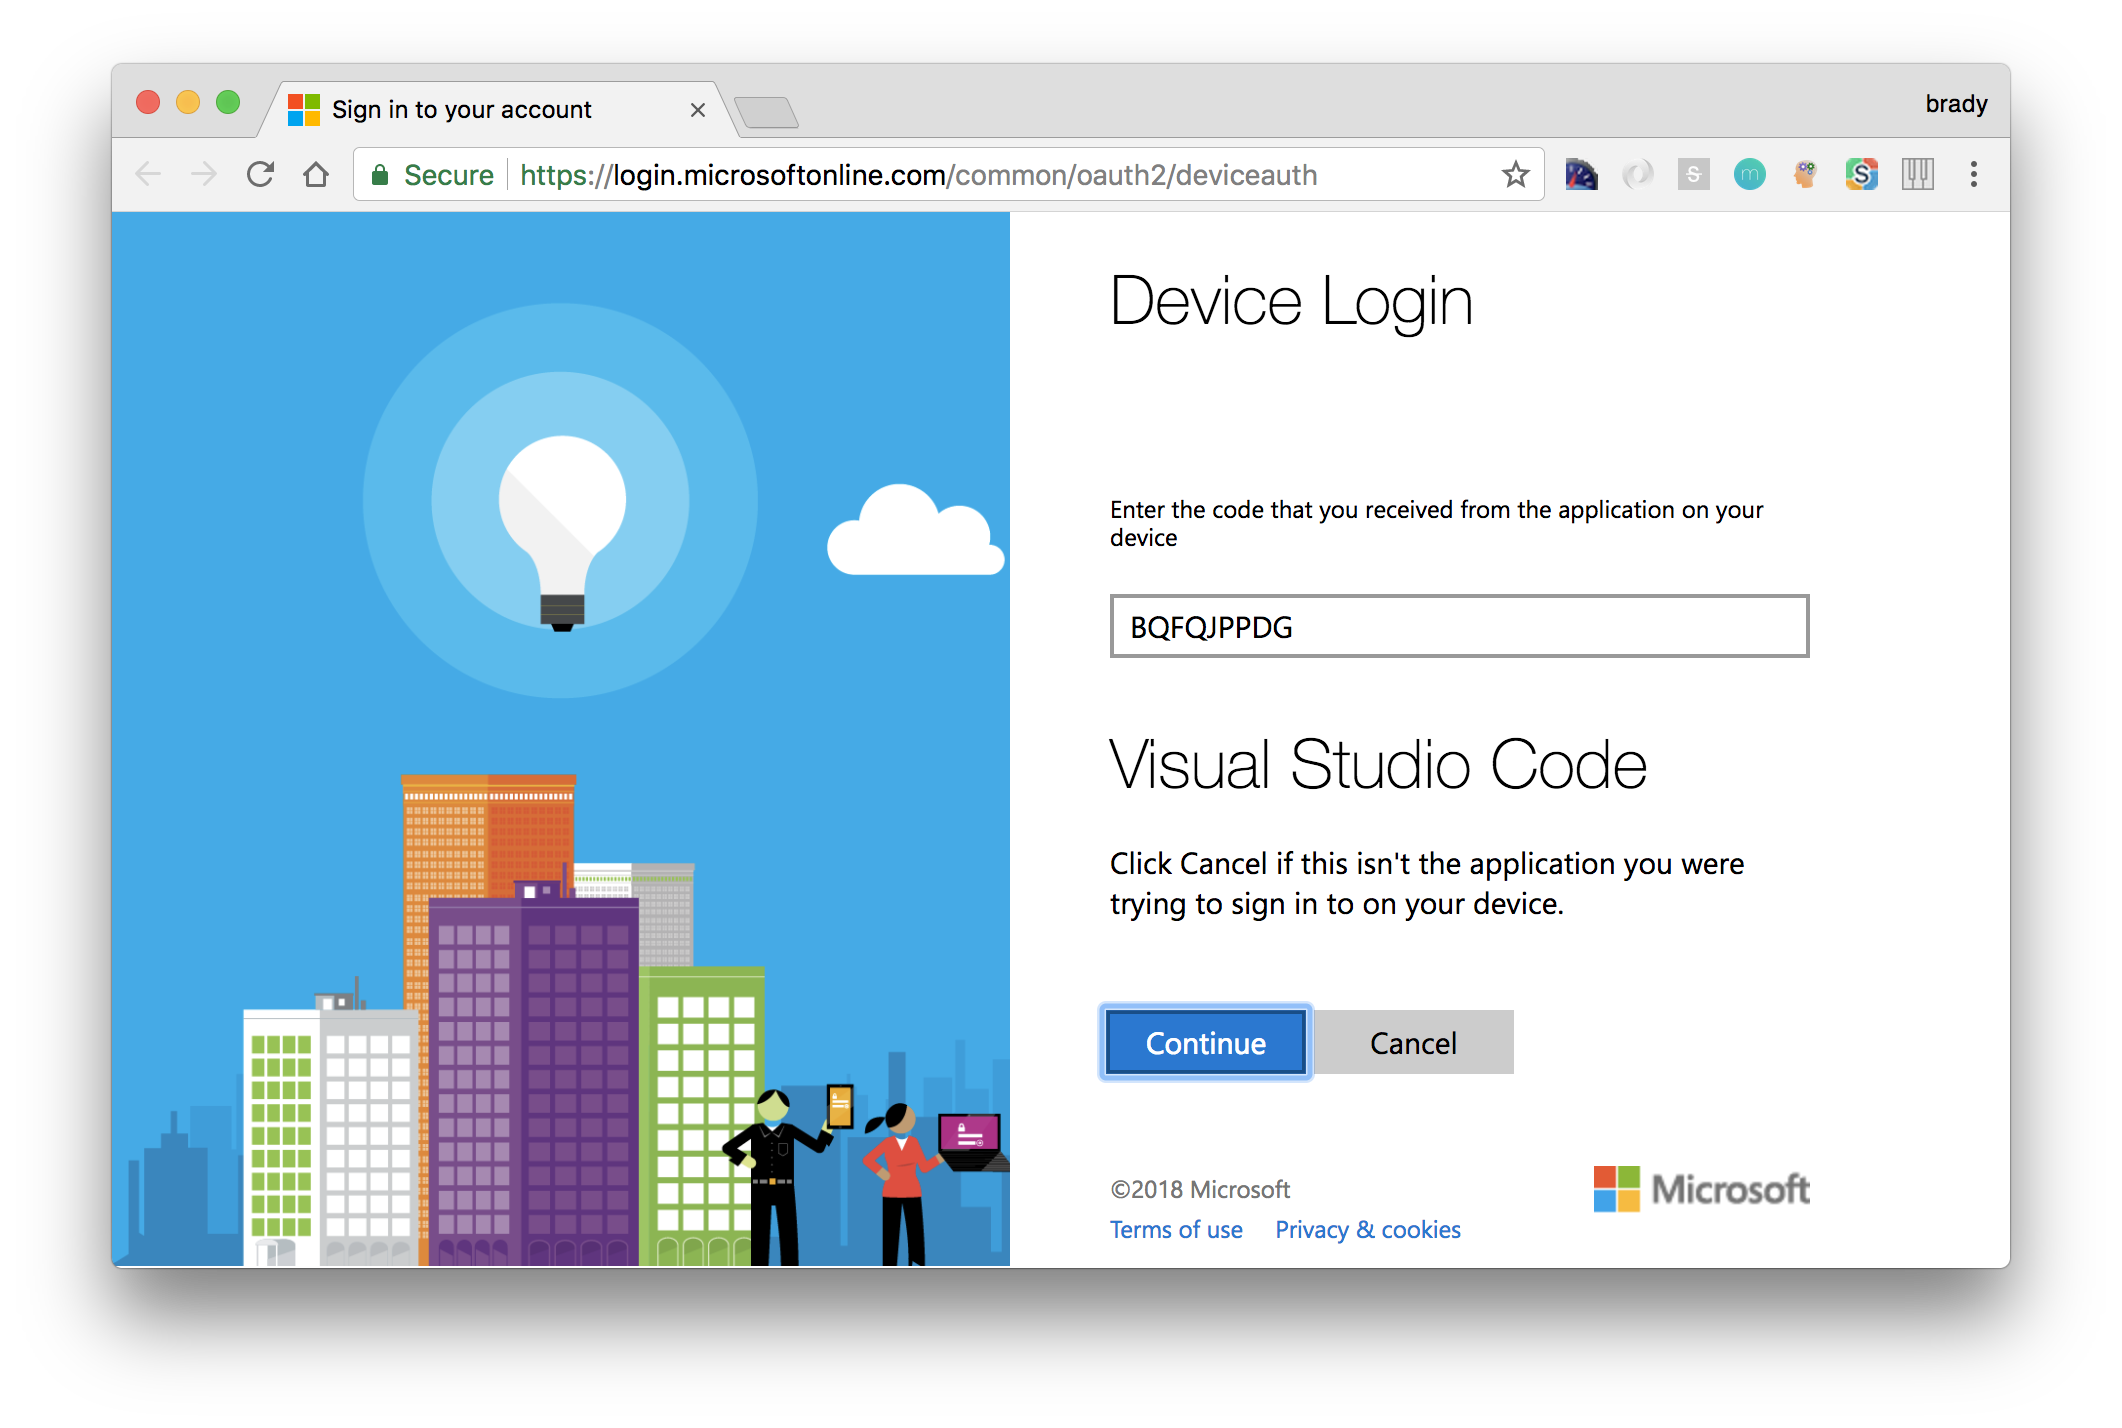
Task: Open the Privacy & cookies link
Action: pyautogui.click(x=1367, y=1230)
